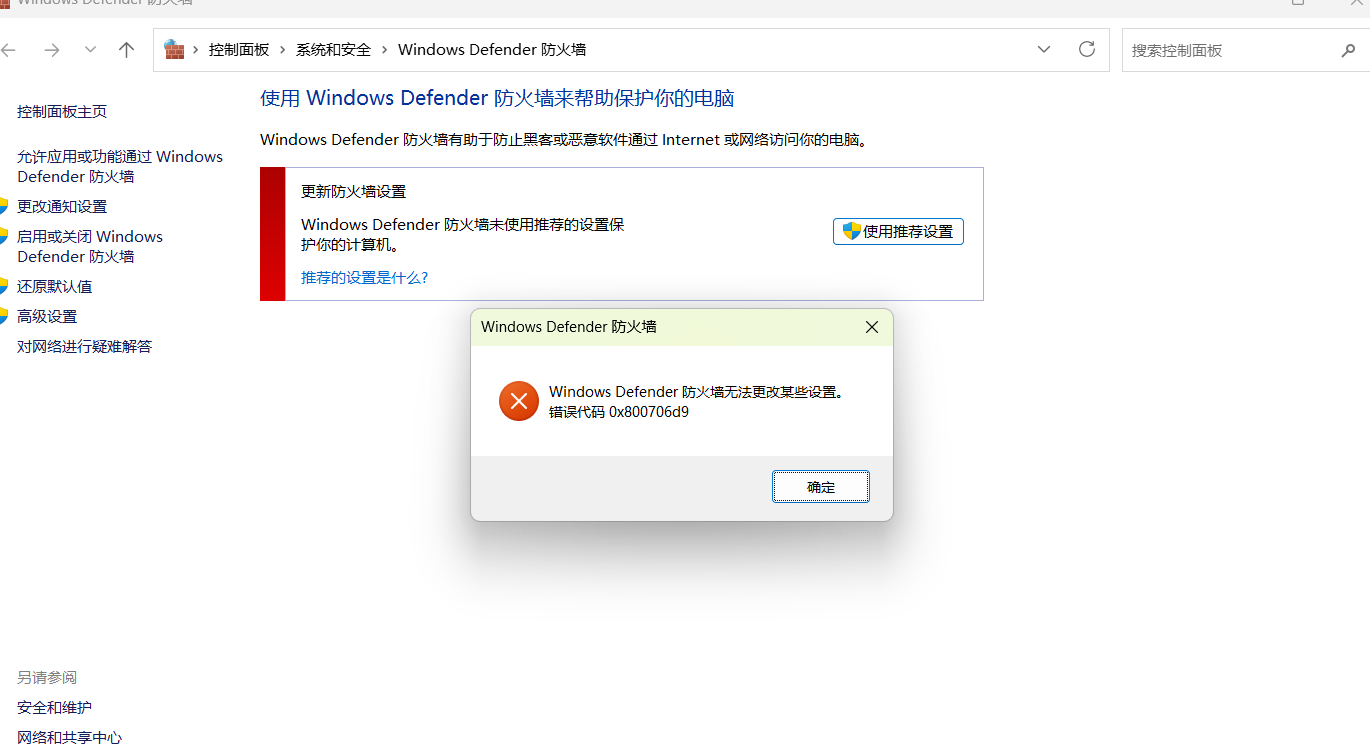Select Windows Defender 防火墙 breadcrumb
This screenshot has height=751, width=1370.
[492, 50]
